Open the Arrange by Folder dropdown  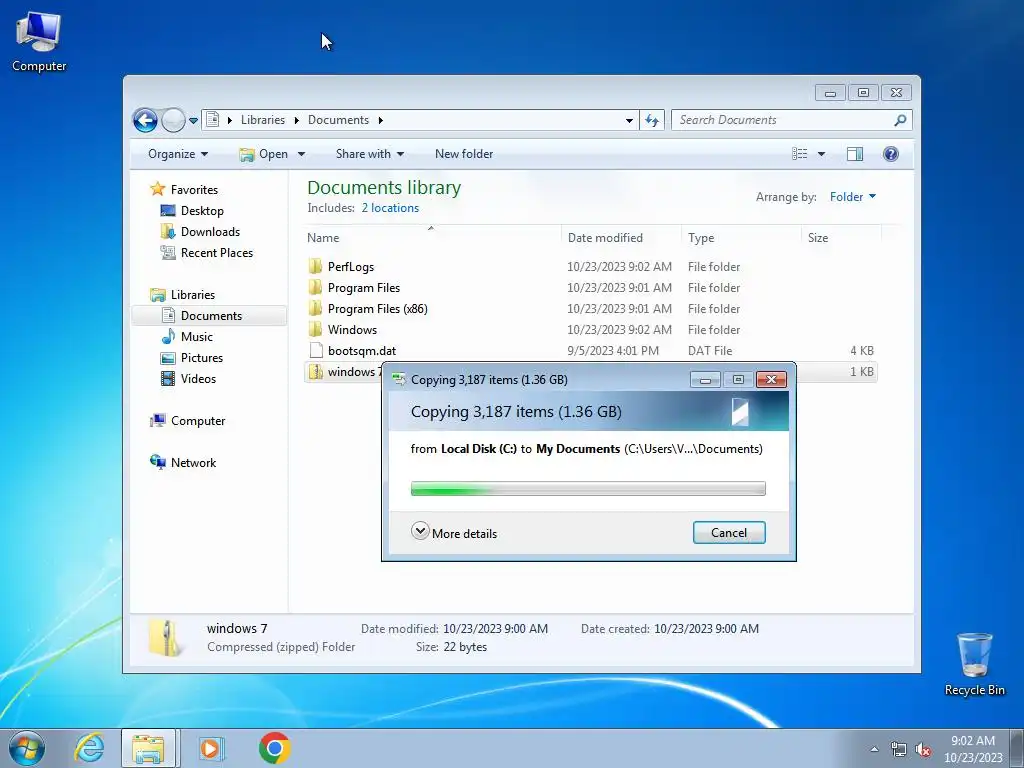click(852, 197)
